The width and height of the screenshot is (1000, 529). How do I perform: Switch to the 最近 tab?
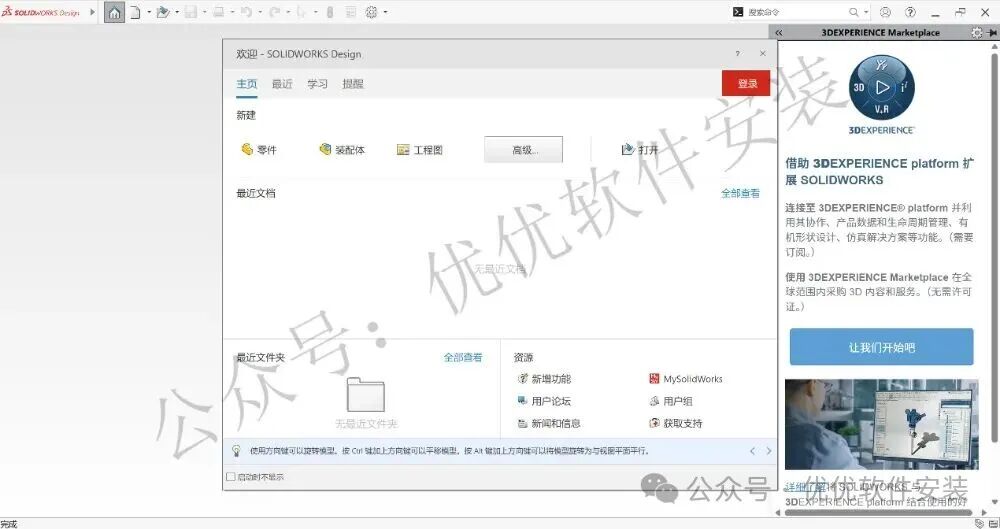[282, 84]
